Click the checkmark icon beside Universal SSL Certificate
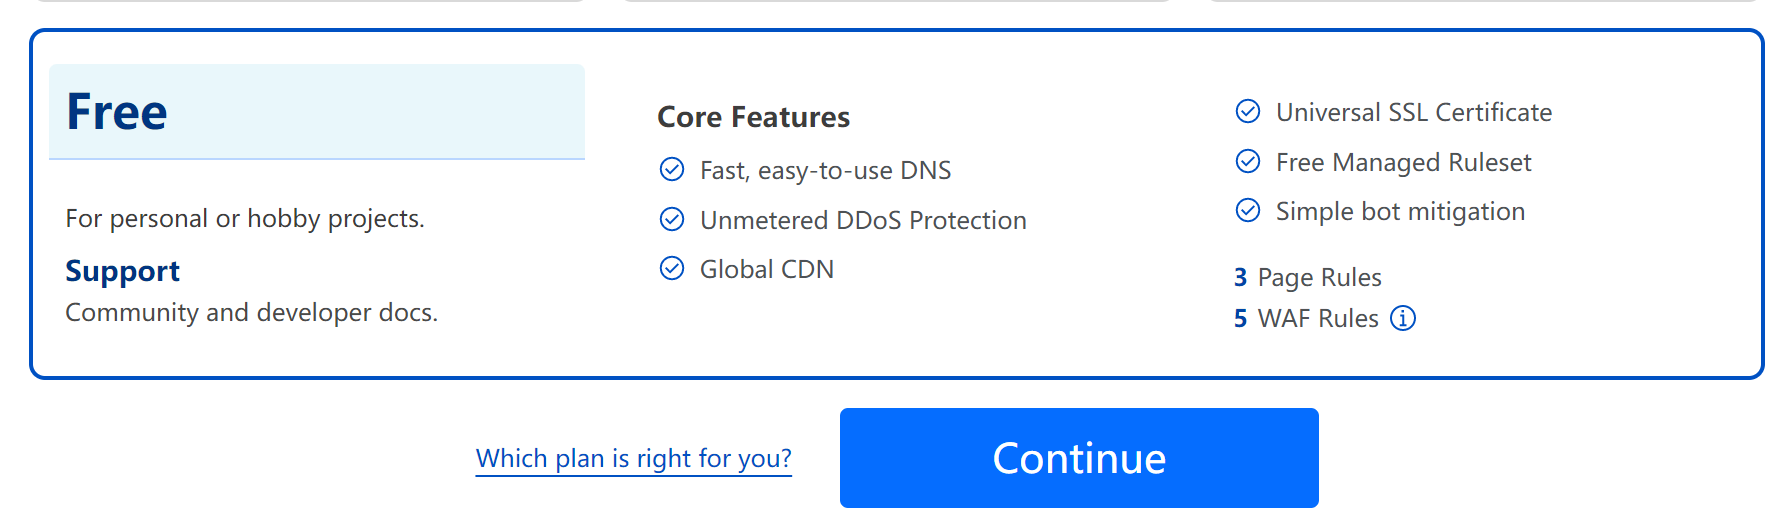 pos(1248,111)
